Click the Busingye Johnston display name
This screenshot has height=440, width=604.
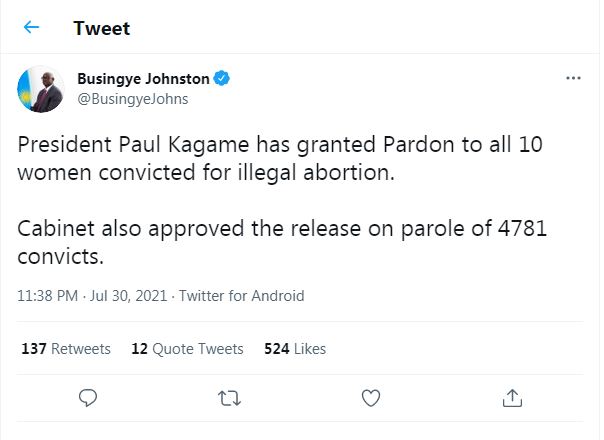[145, 78]
